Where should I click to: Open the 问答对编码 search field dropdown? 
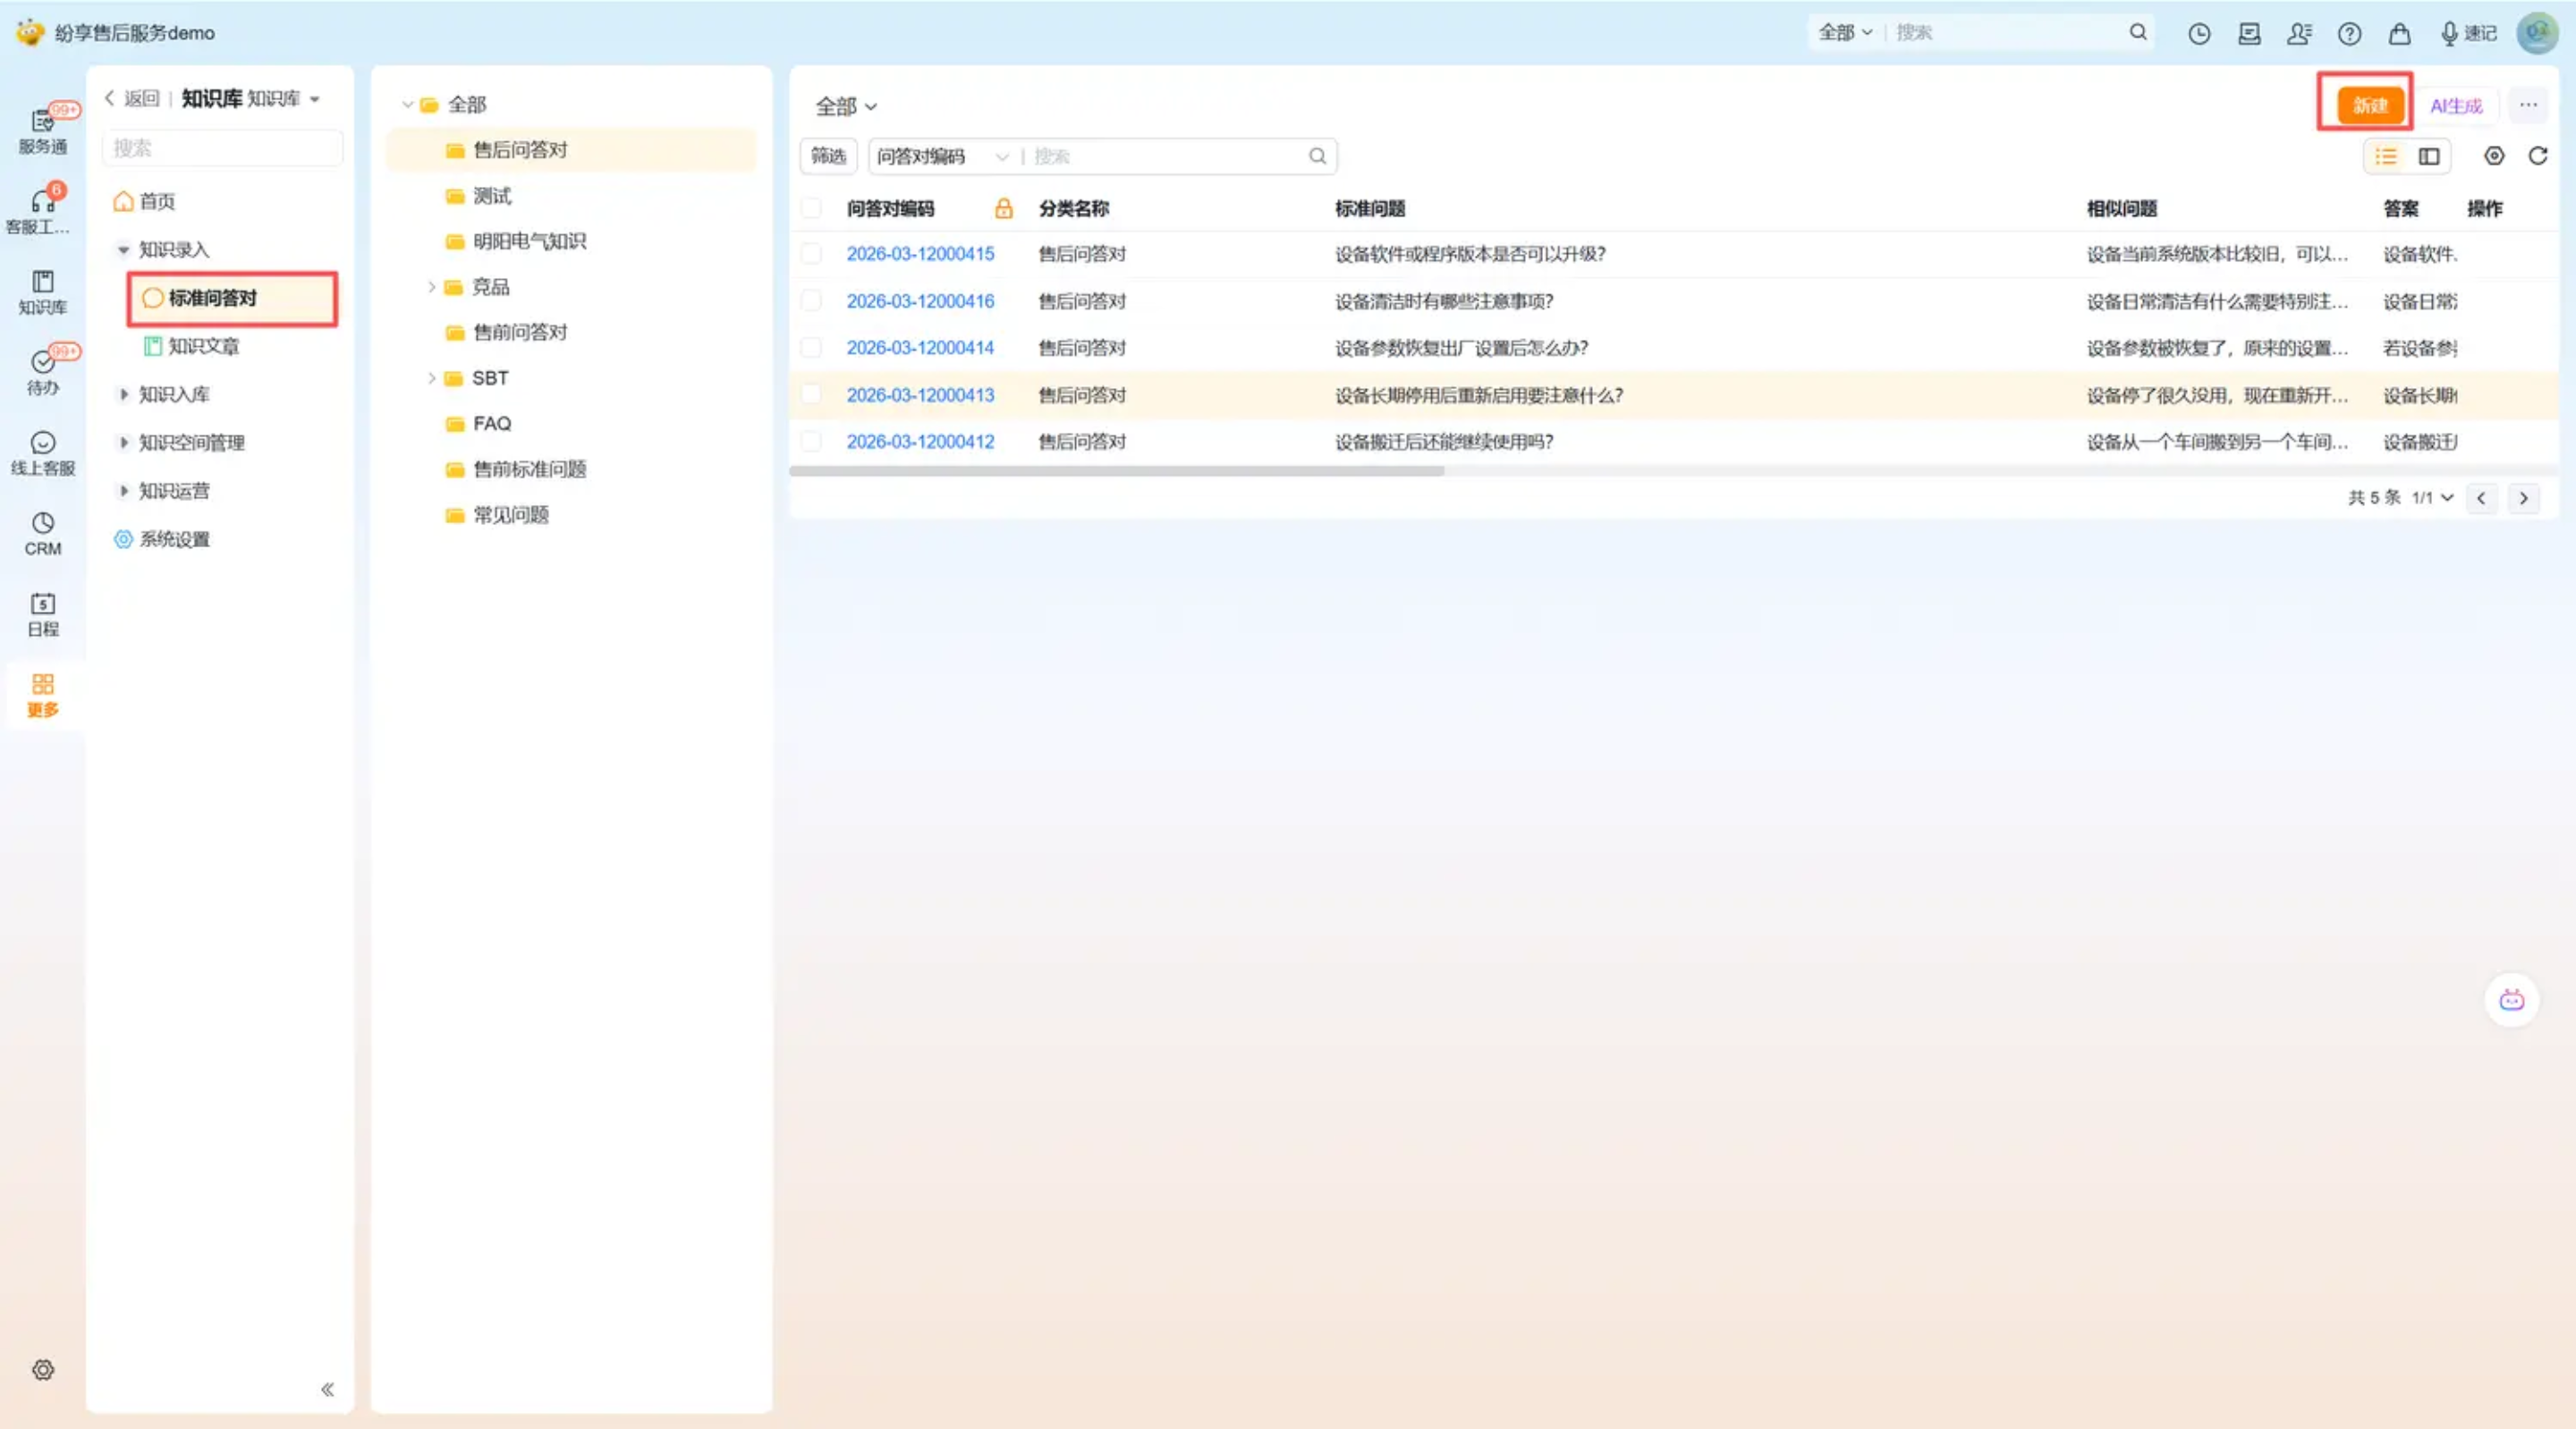point(941,156)
